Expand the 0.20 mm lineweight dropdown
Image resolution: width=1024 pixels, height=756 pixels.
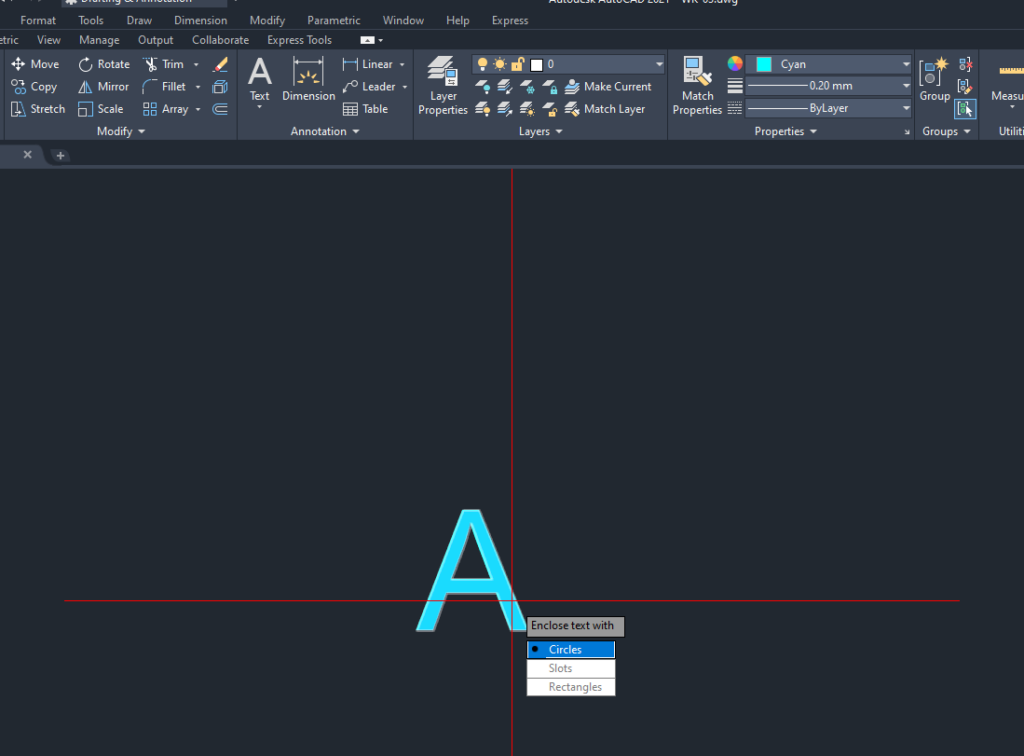pos(905,86)
